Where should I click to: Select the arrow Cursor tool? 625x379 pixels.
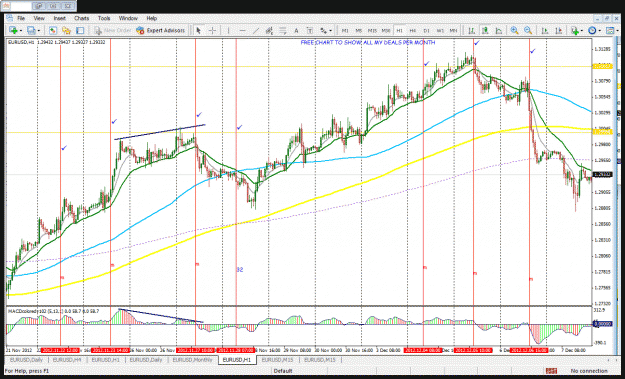[198, 30]
